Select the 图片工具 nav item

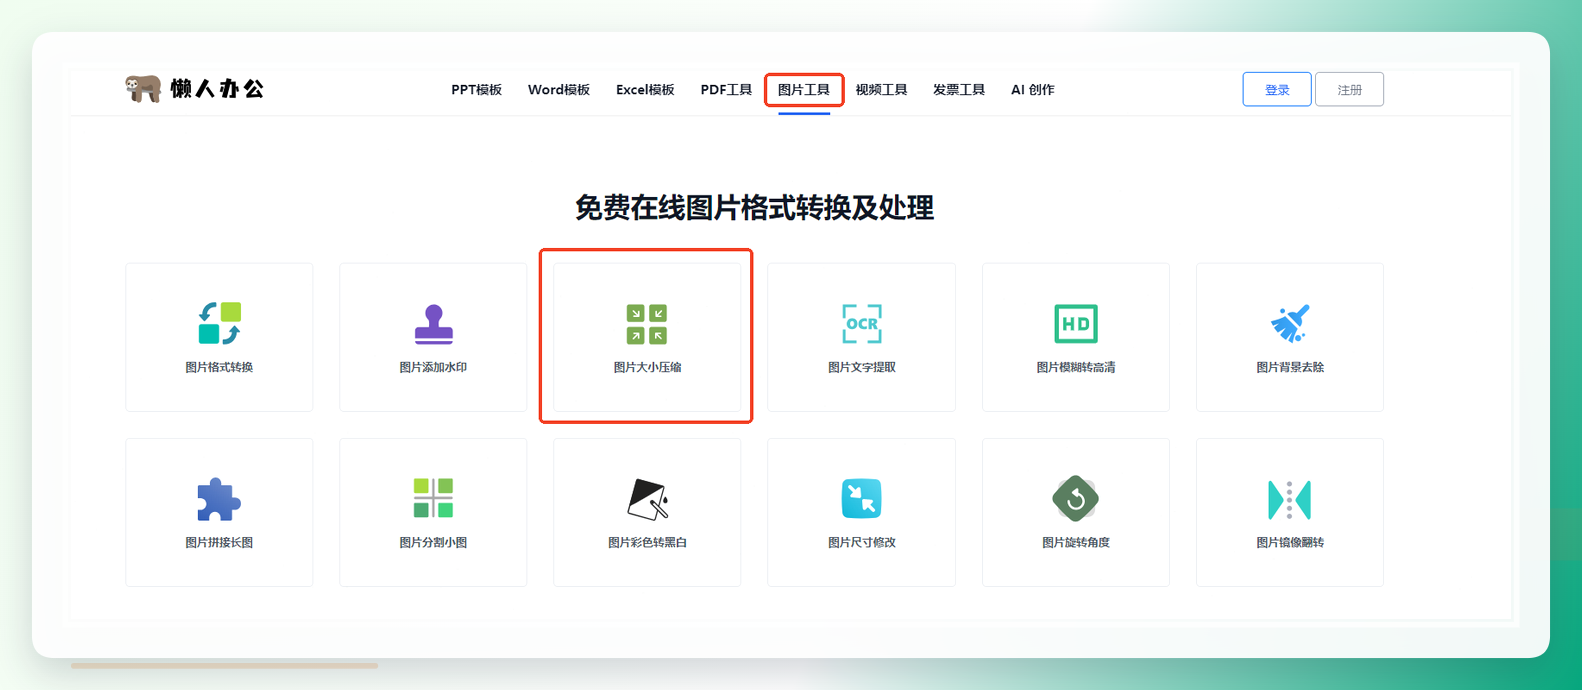pos(804,90)
